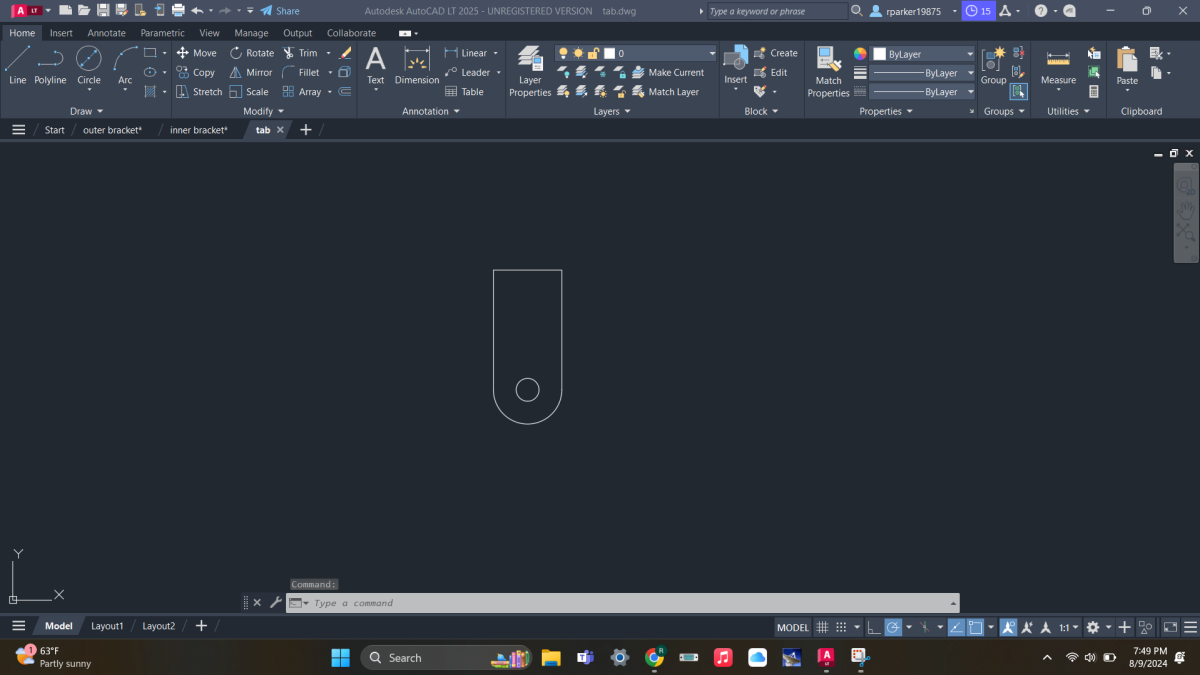
Task: Insert a Table
Action: click(x=464, y=91)
